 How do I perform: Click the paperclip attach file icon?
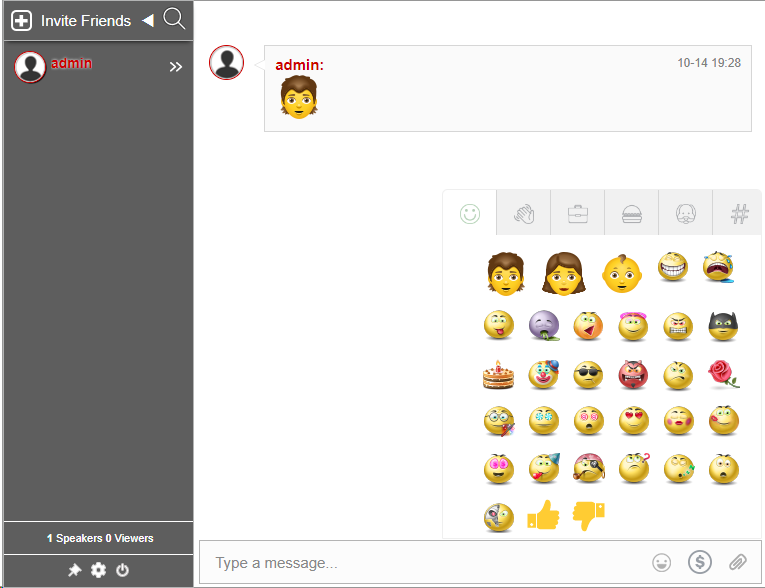(x=738, y=562)
